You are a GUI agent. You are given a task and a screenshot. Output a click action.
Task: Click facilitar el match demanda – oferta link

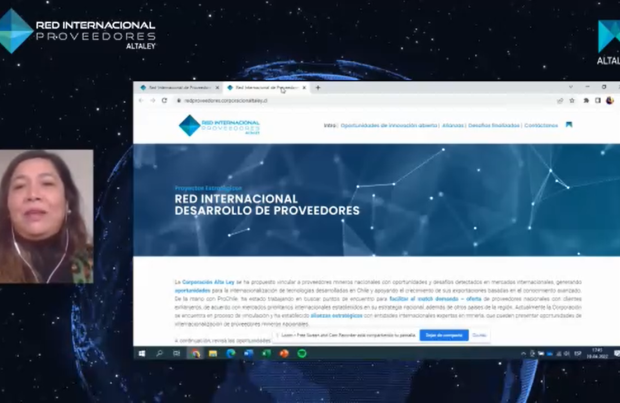435,299
